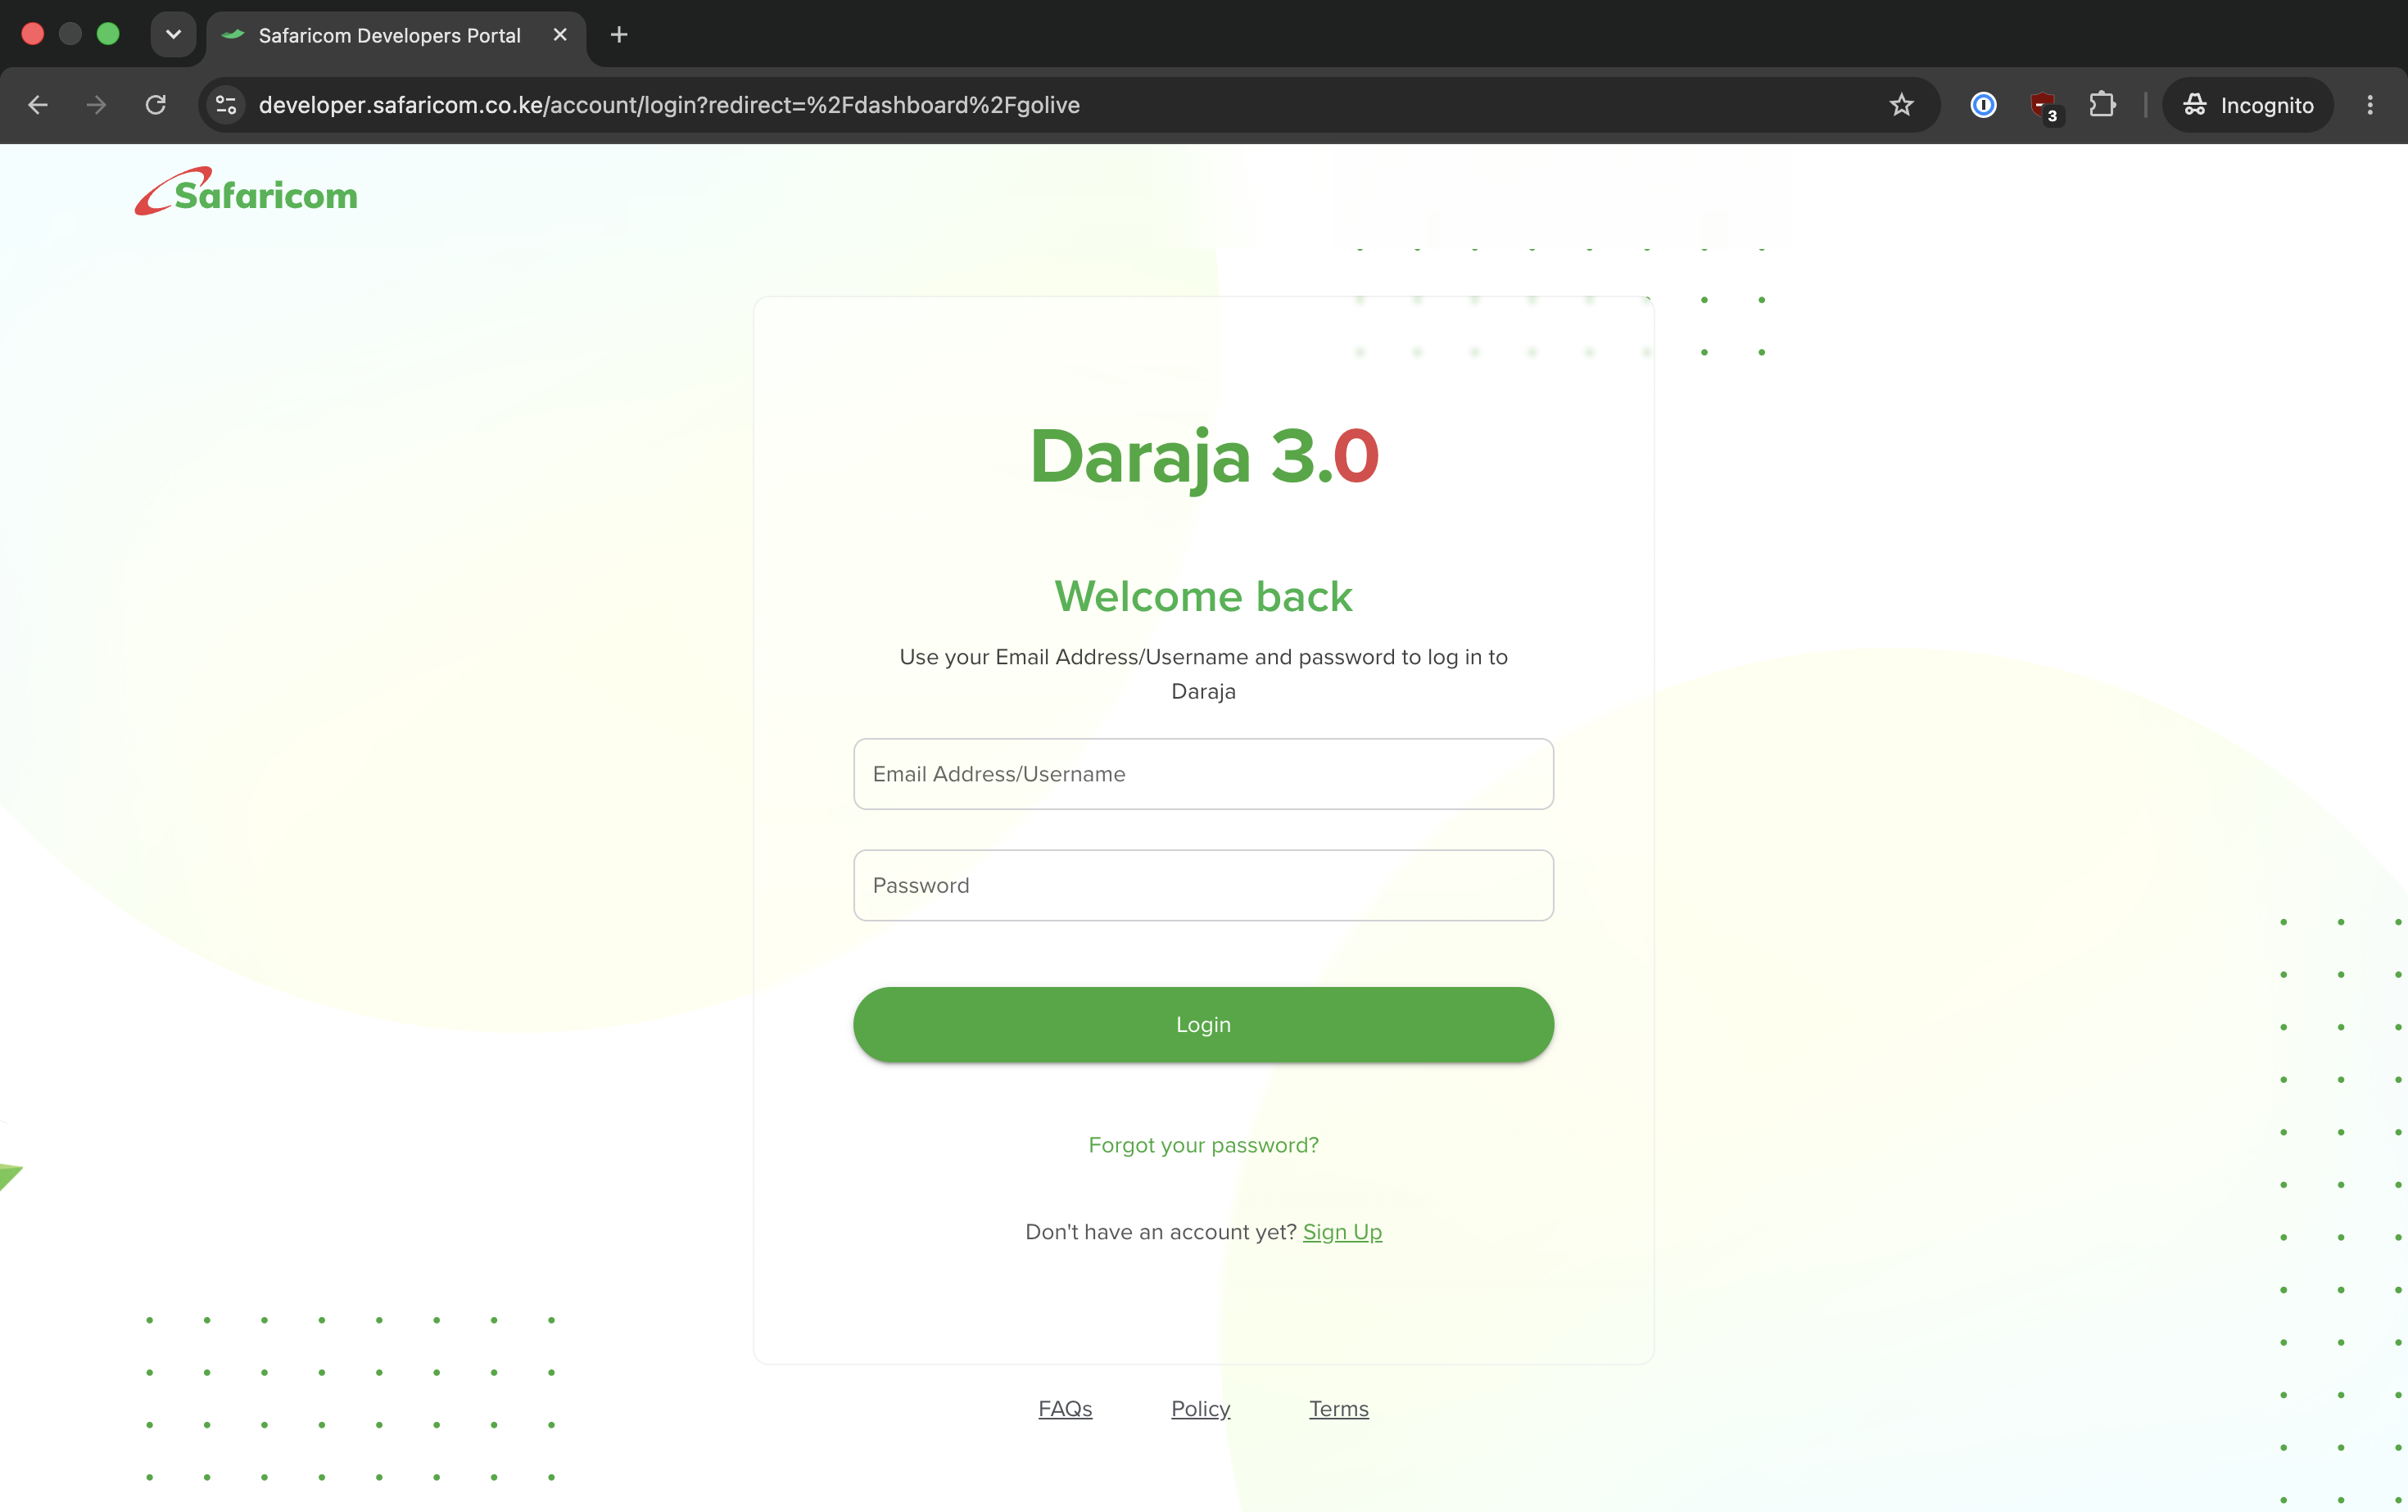This screenshot has width=2408, height=1512.
Task: Open the site information icon in address bar
Action: [x=226, y=105]
